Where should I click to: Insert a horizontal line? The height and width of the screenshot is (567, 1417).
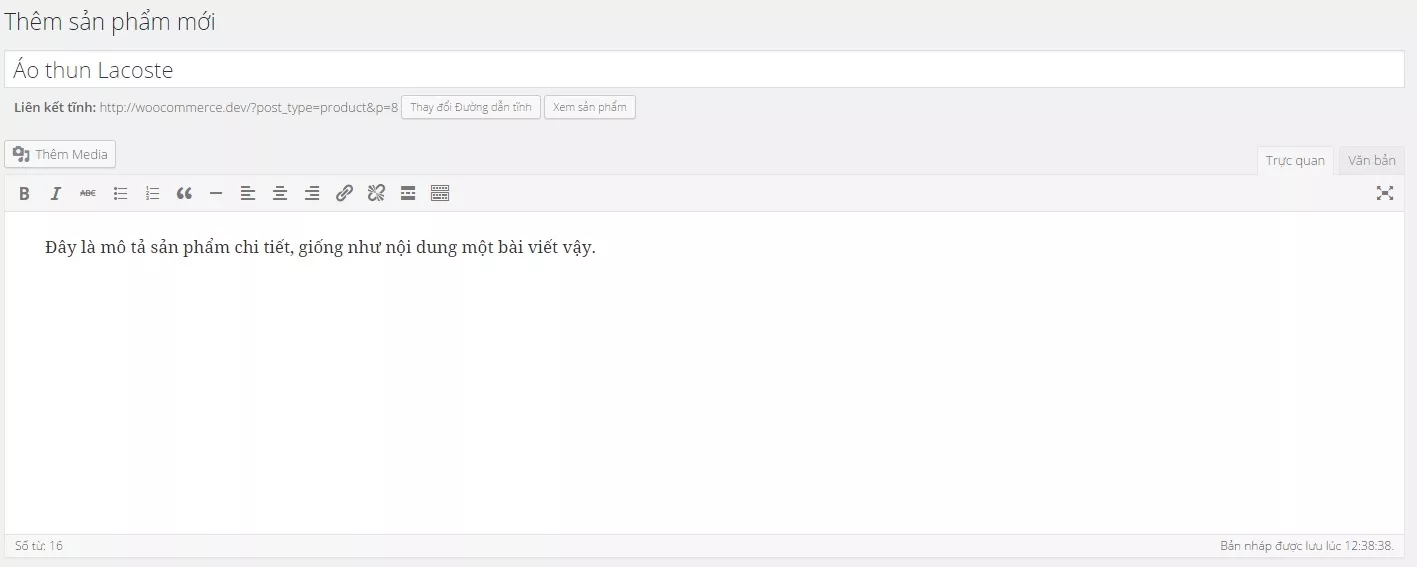point(216,194)
